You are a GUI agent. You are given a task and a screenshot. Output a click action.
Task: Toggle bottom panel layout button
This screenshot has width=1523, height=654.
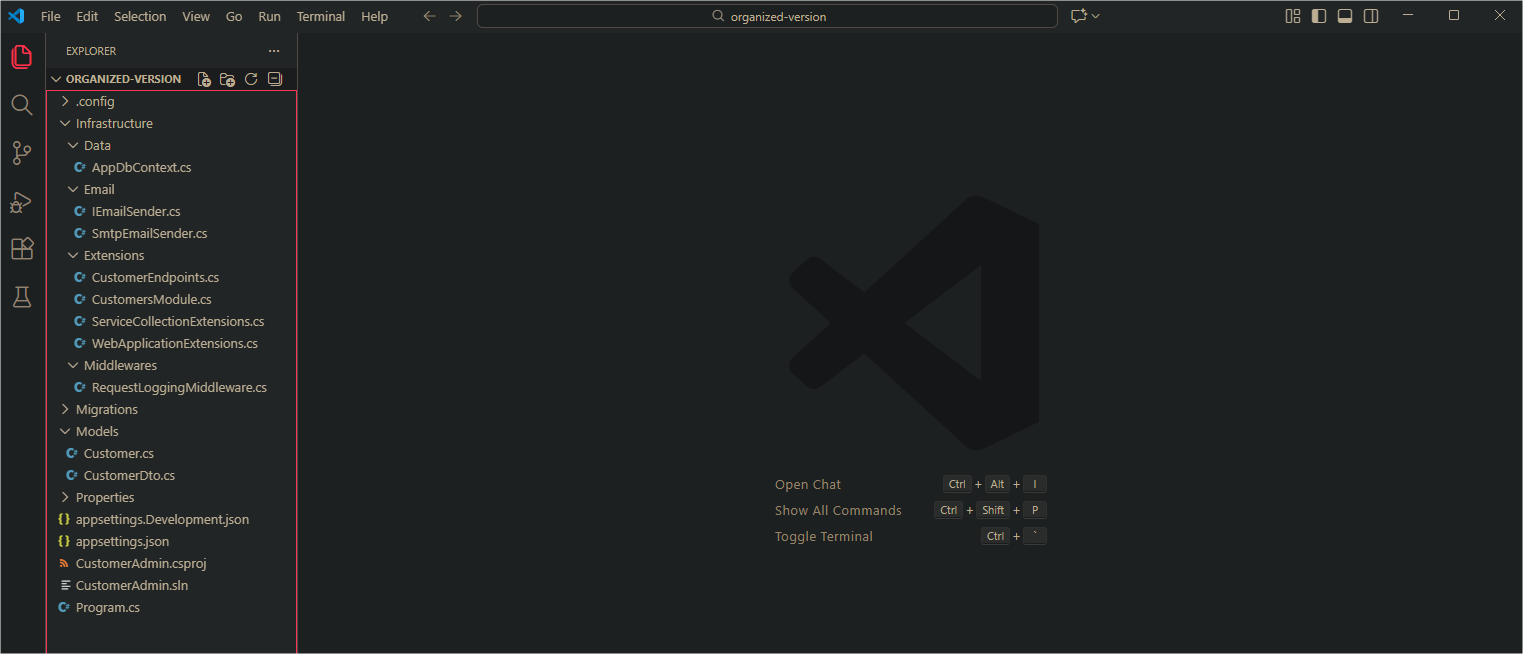tap(1345, 16)
